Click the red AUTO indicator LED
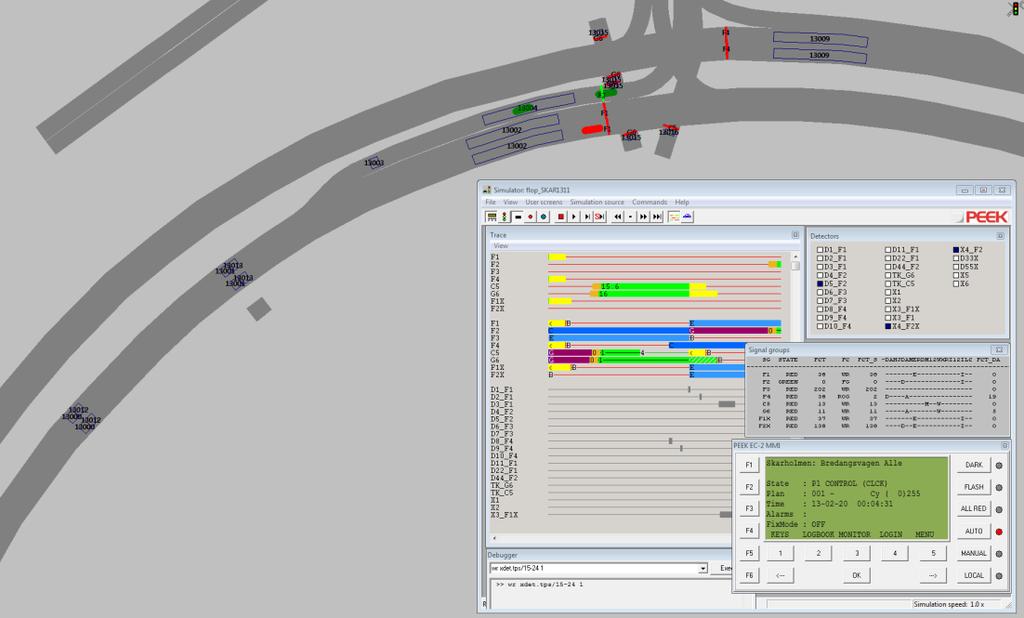The width and height of the screenshot is (1024, 618). pyautogui.click(x=999, y=532)
